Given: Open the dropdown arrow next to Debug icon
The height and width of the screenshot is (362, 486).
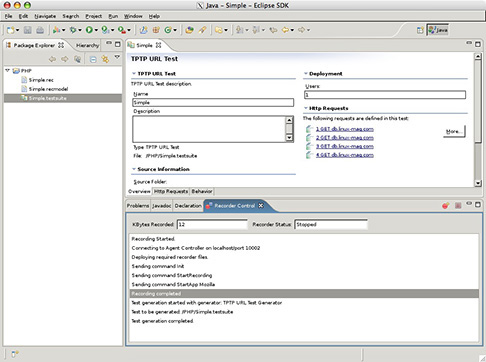Looking at the screenshot, I should pyautogui.click(x=80, y=30).
